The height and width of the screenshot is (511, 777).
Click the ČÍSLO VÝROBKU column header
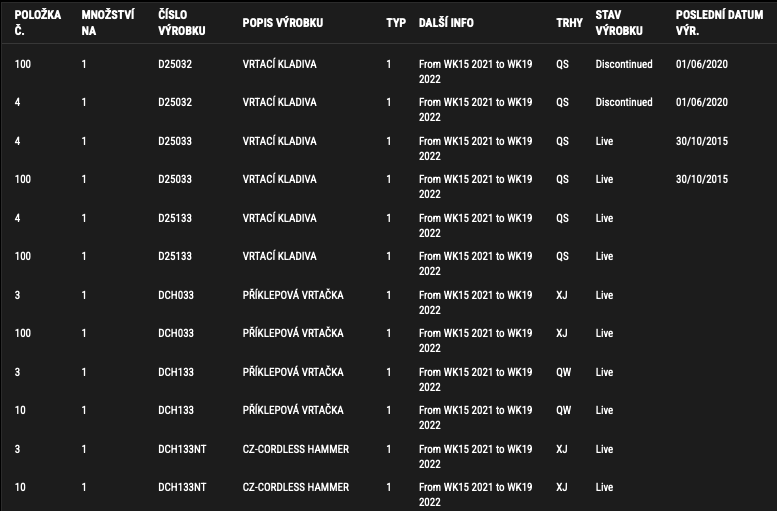[x=181, y=23]
